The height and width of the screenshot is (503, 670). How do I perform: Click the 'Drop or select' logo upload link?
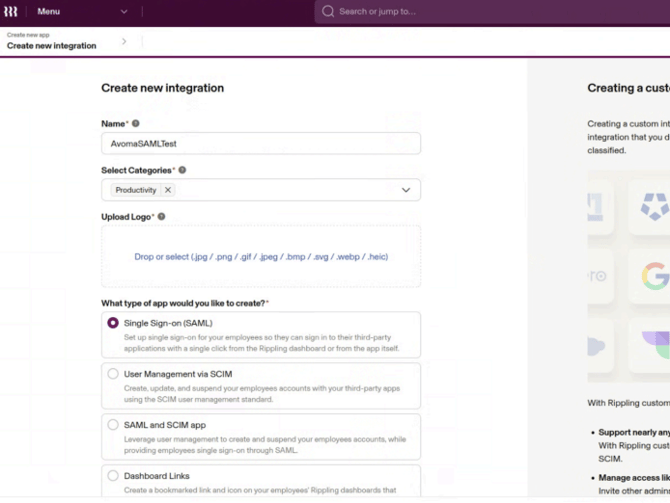pyautogui.click(x=261, y=256)
